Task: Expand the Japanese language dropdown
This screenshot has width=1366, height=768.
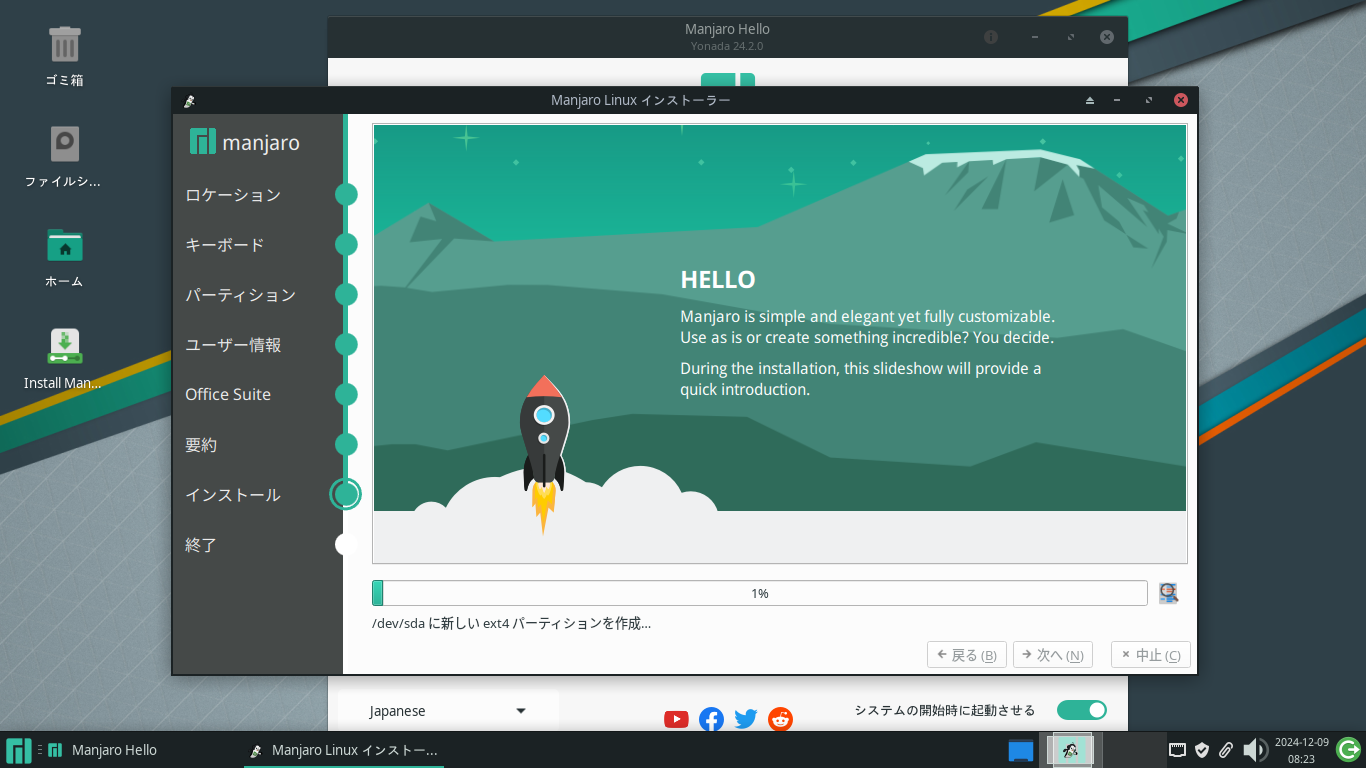Action: click(448, 711)
